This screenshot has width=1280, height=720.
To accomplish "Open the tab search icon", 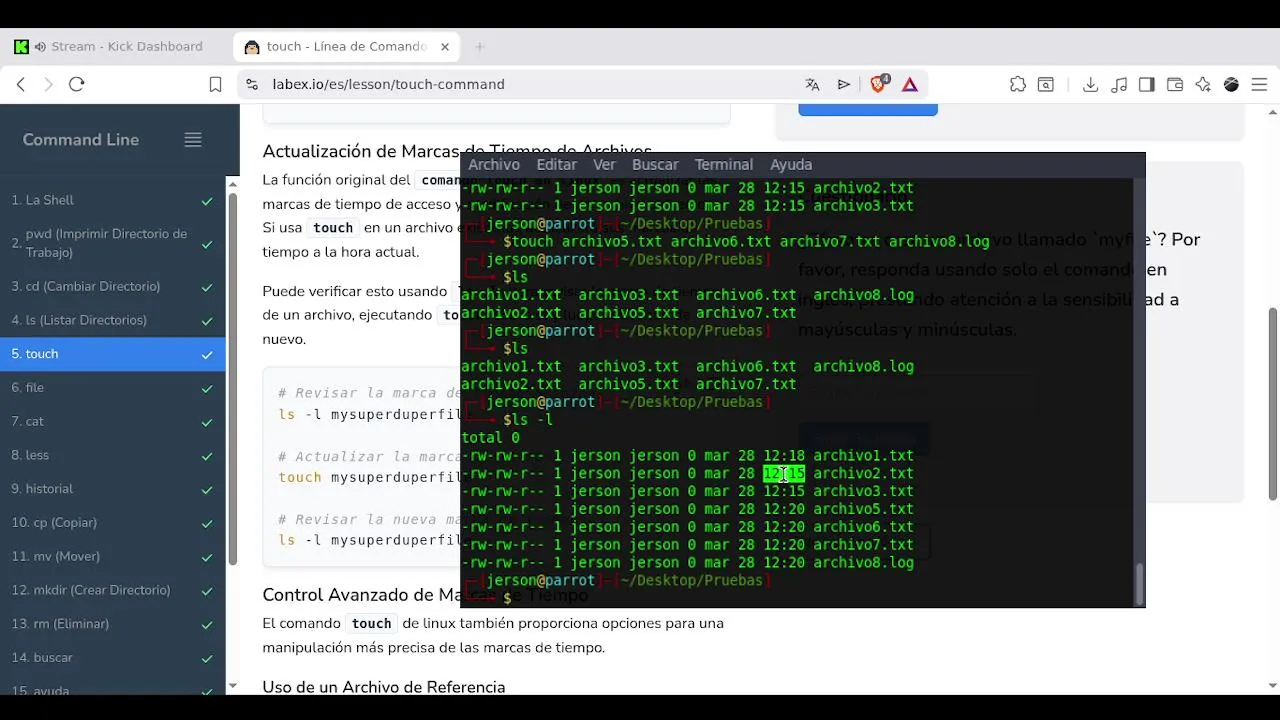I will tap(1045, 85).
